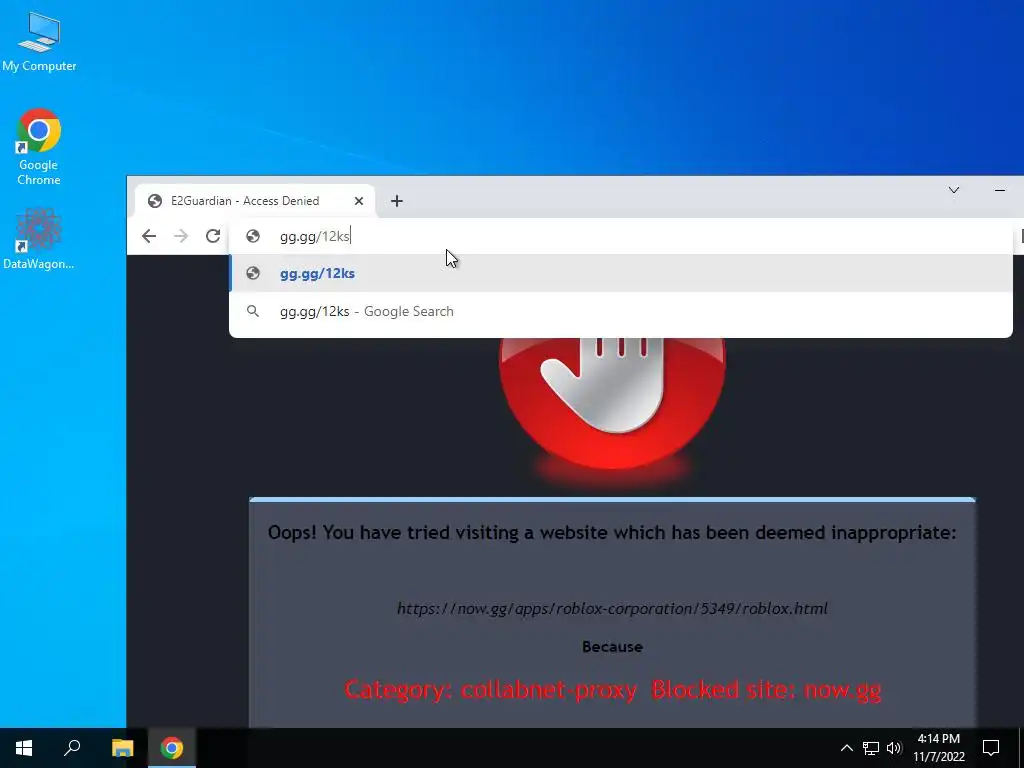This screenshot has height=768, width=1024.
Task: Pick the gg.gg/12ks Google Search suggestion
Action: click(x=620, y=312)
